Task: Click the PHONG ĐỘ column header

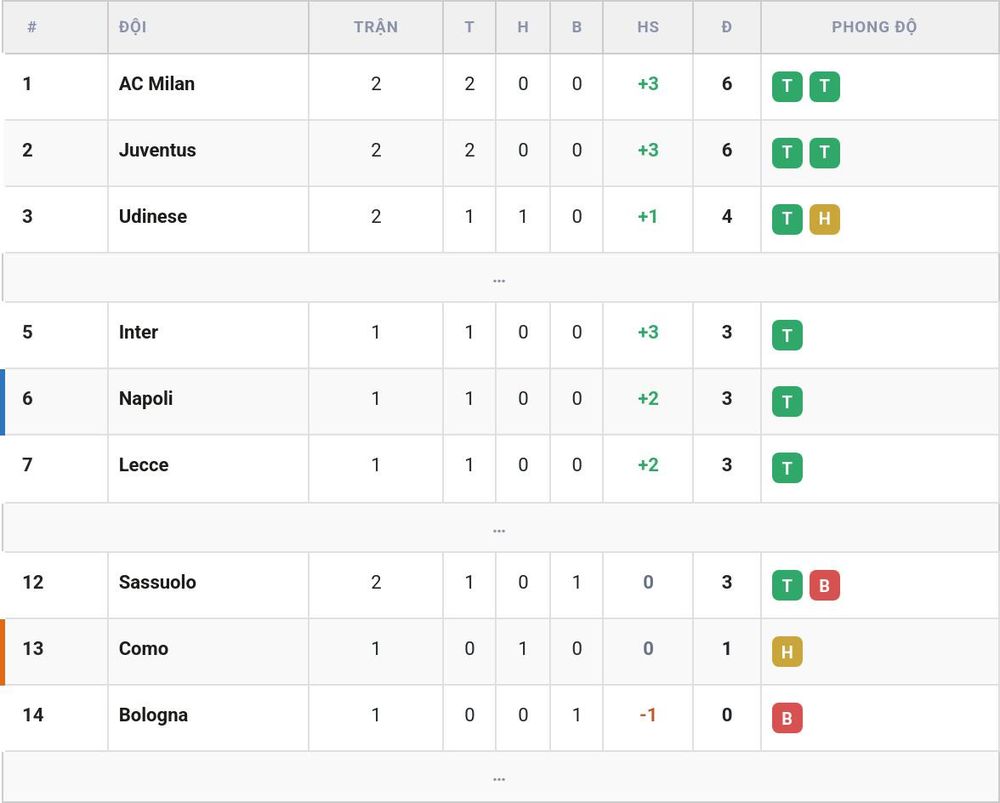Action: (874, 27)
